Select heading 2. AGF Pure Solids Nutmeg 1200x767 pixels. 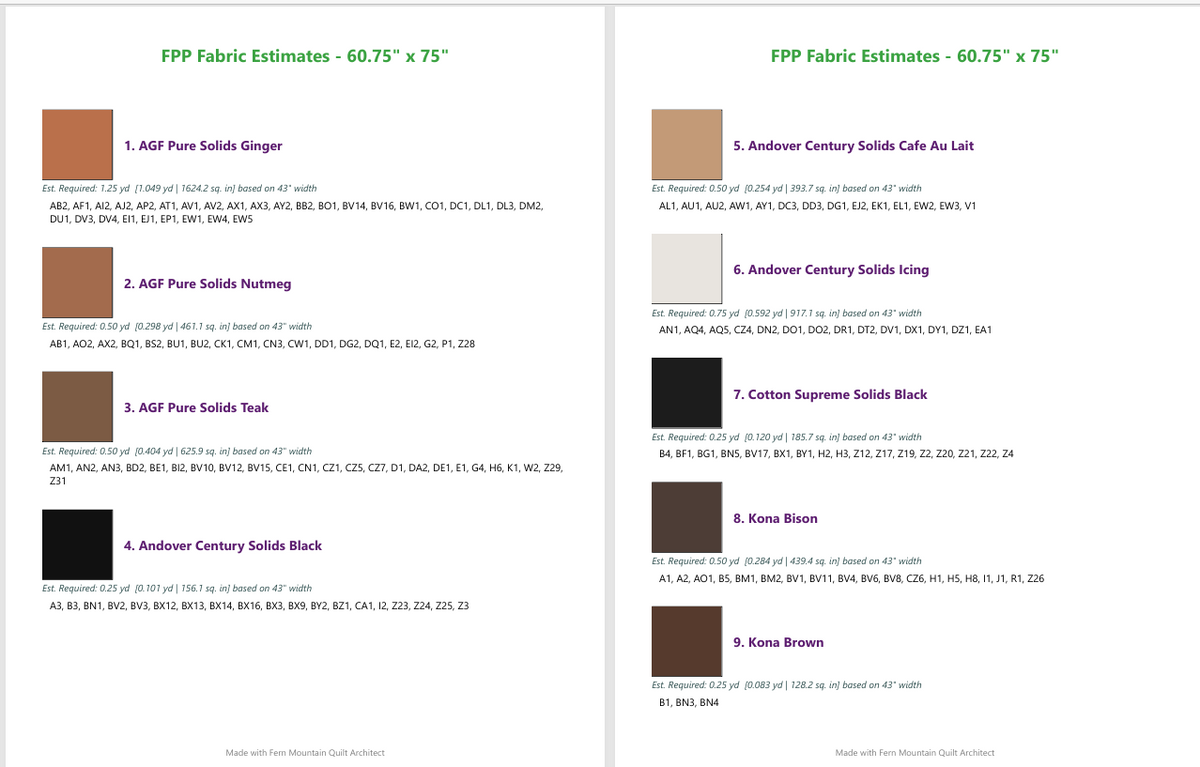(x=208, y=284)
